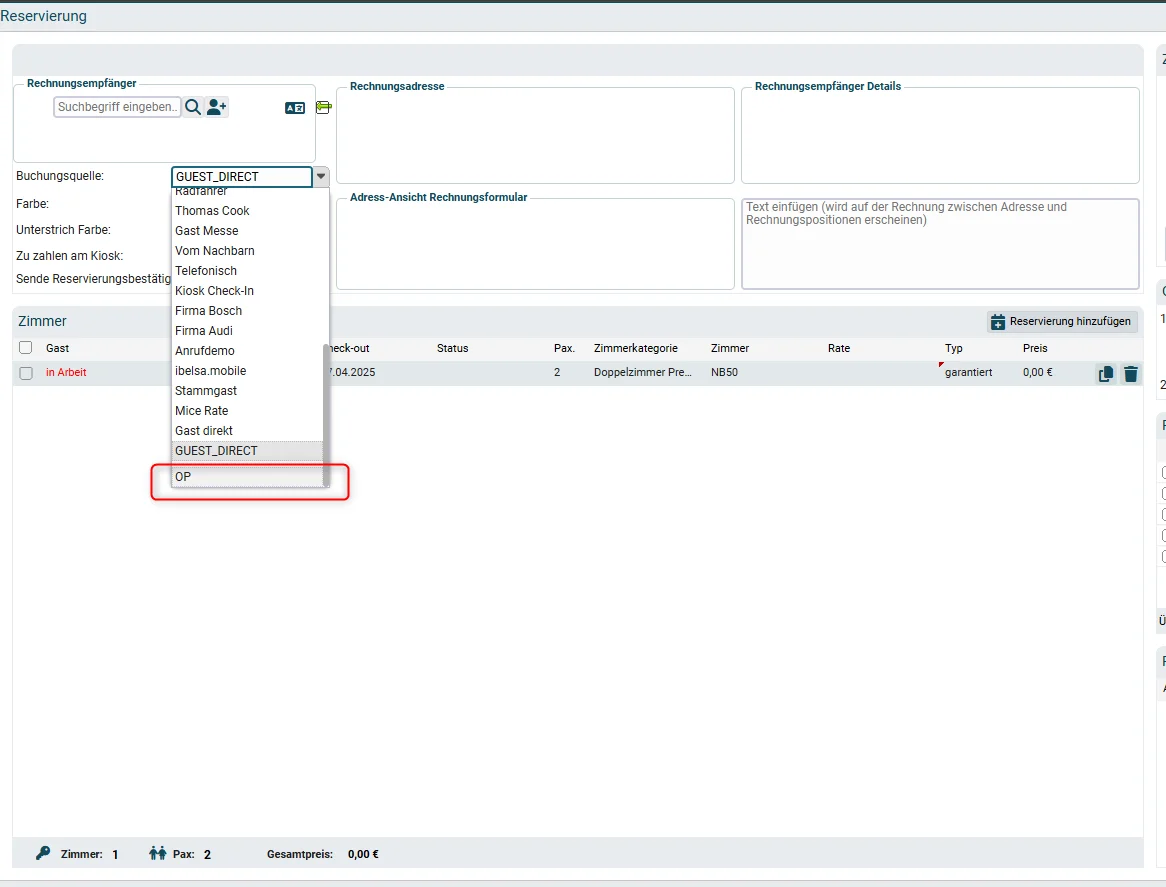Click the add new guest icon
This screenshot has height=887, width=1166.
click(216, 107)
